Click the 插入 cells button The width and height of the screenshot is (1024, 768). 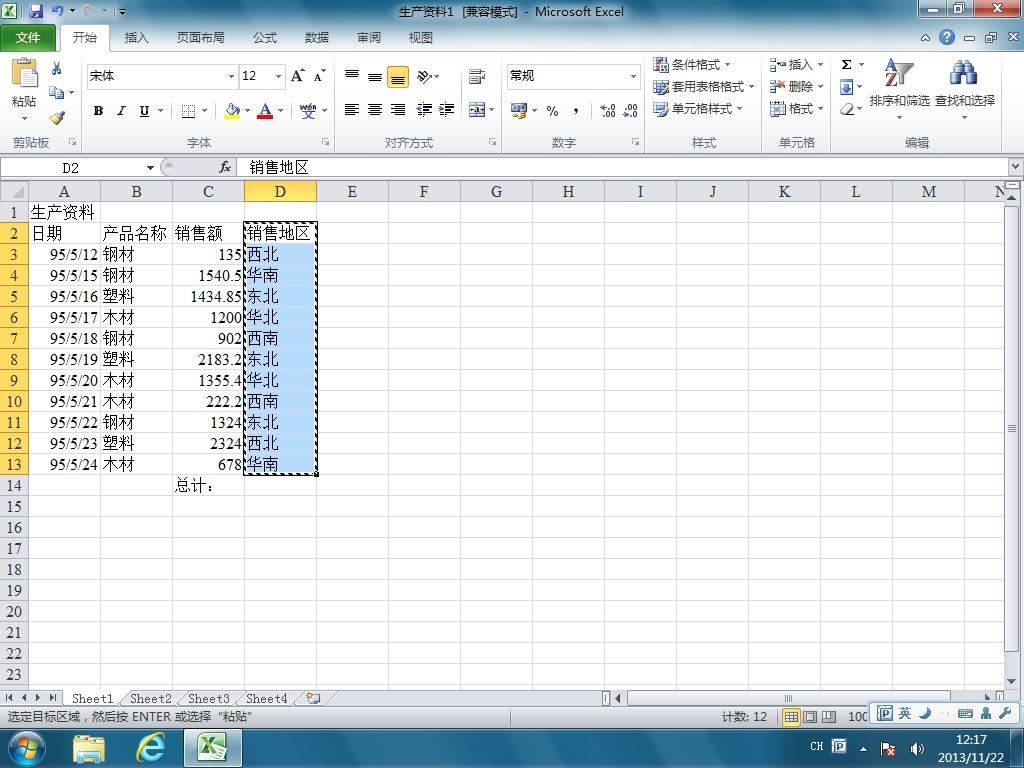pos(796,65)
